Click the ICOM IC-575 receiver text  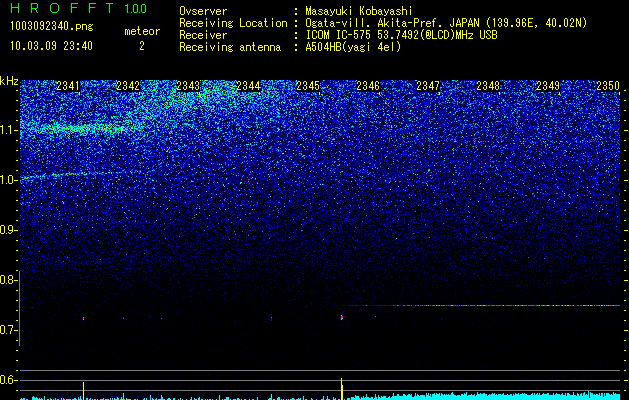(x=401, y=35)
